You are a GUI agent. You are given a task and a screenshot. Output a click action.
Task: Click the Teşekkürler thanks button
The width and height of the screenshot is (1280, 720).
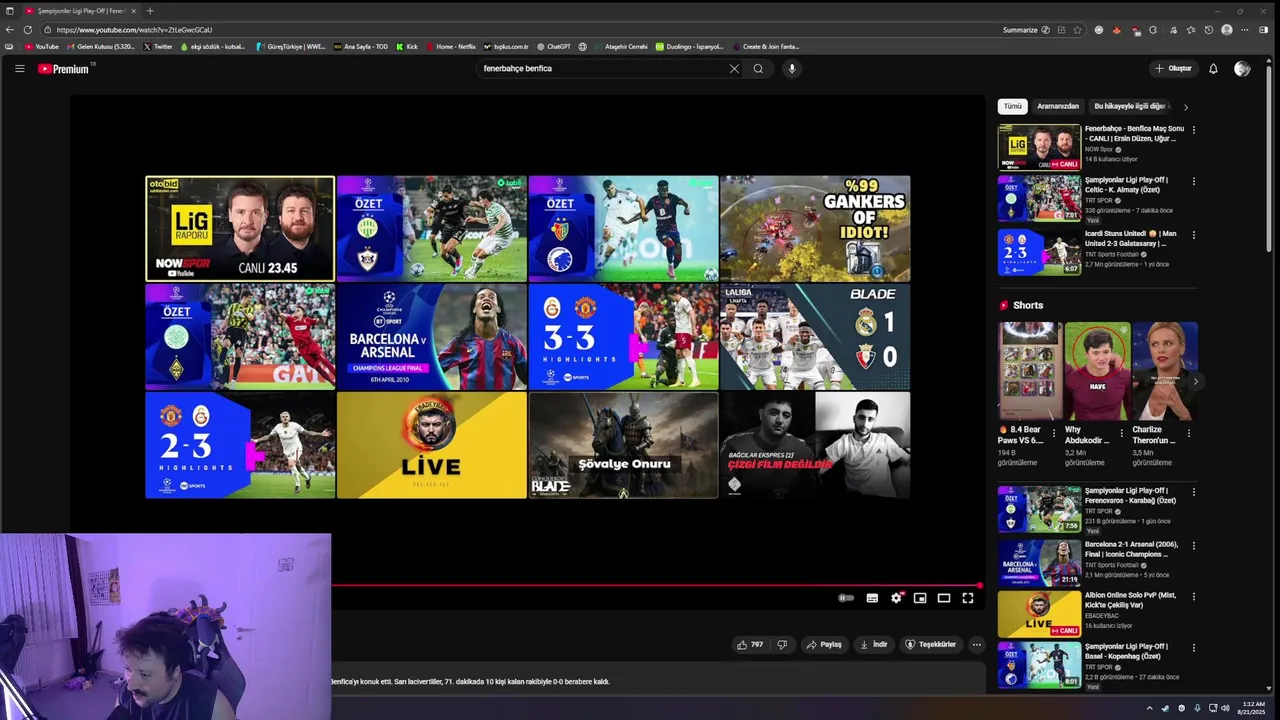click(931, 645)
